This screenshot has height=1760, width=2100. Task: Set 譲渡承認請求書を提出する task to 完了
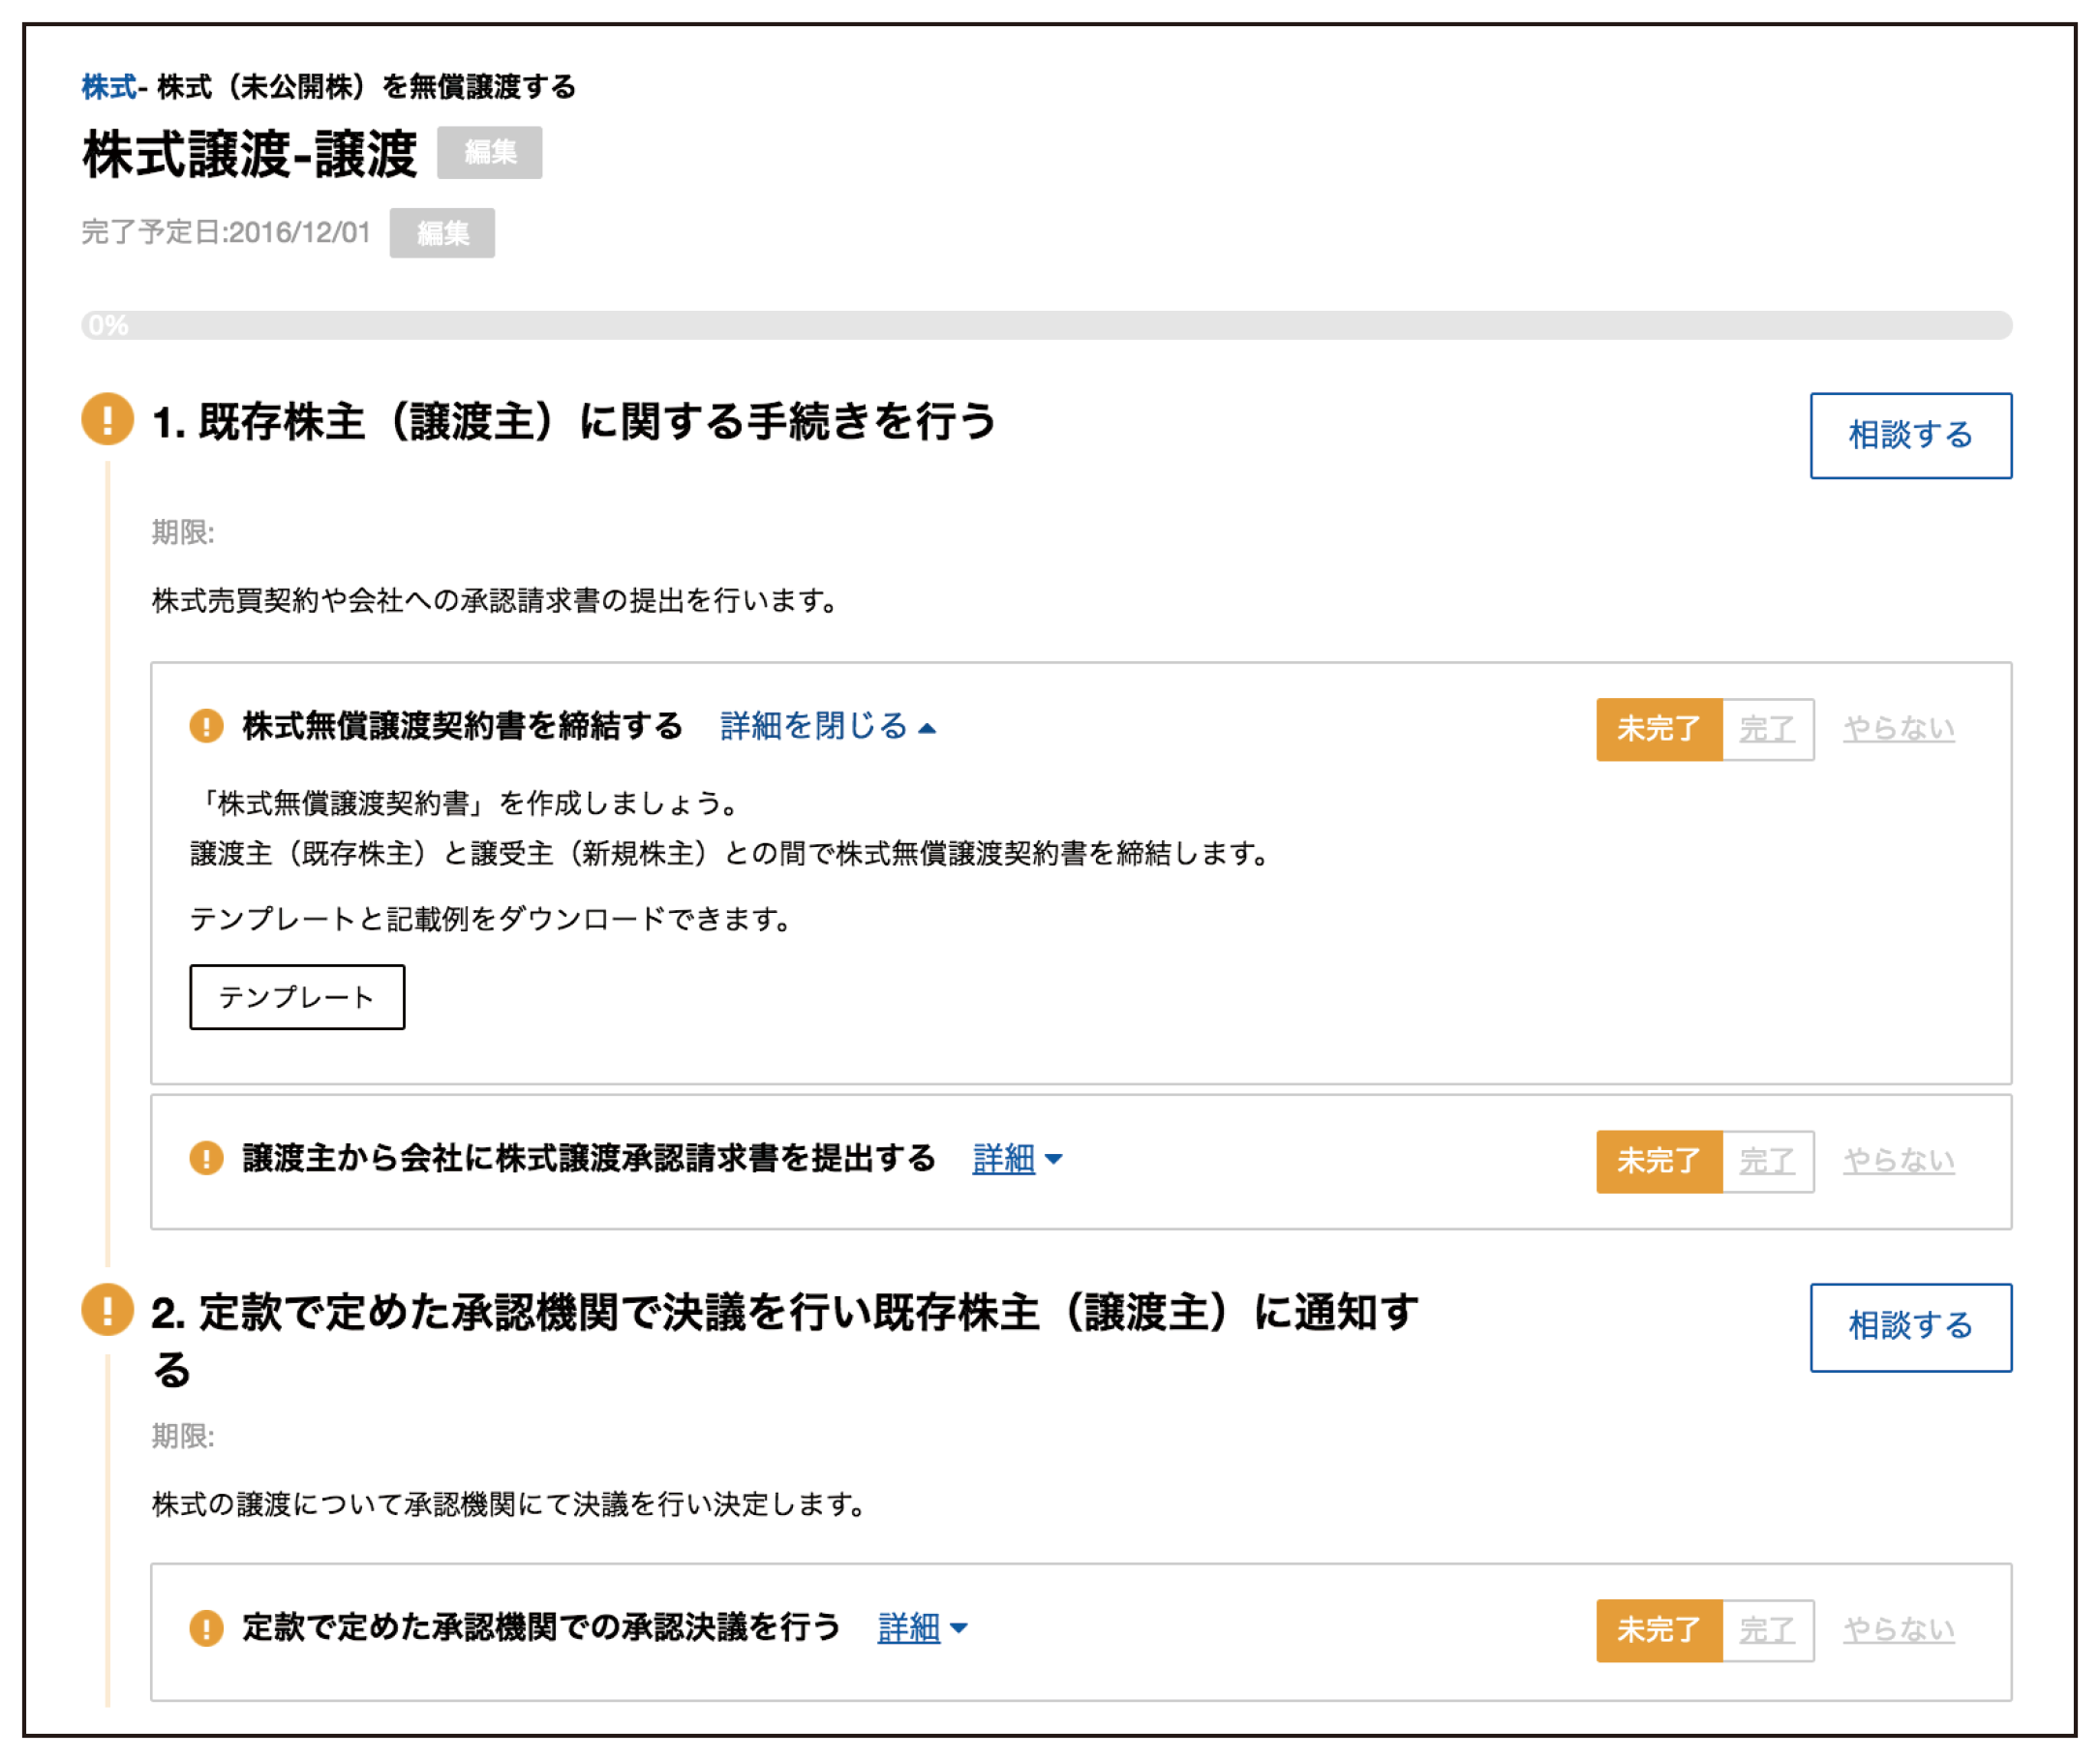pos(1767,1162)
